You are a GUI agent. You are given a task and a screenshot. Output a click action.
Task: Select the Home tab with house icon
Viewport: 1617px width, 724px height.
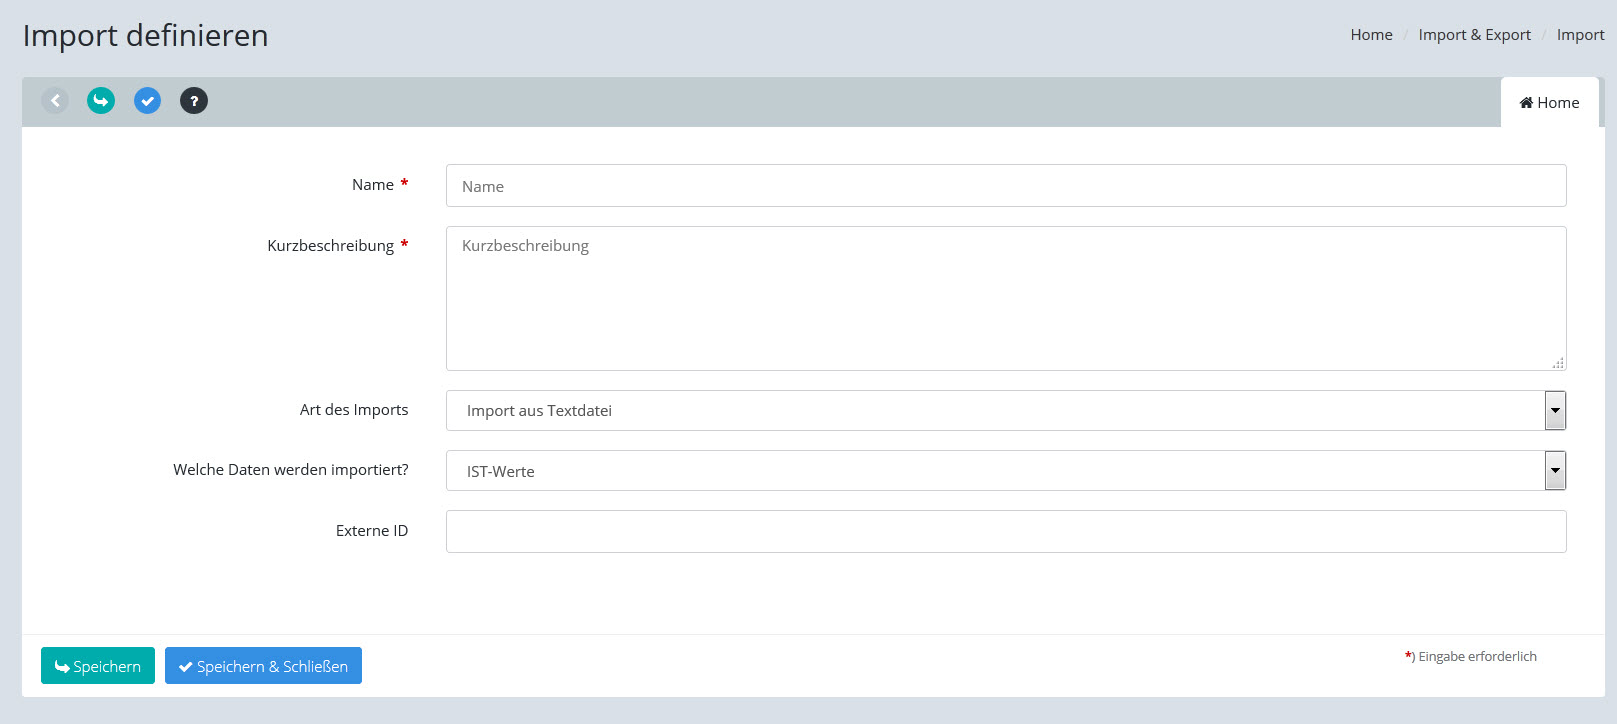click(1549, 103)
